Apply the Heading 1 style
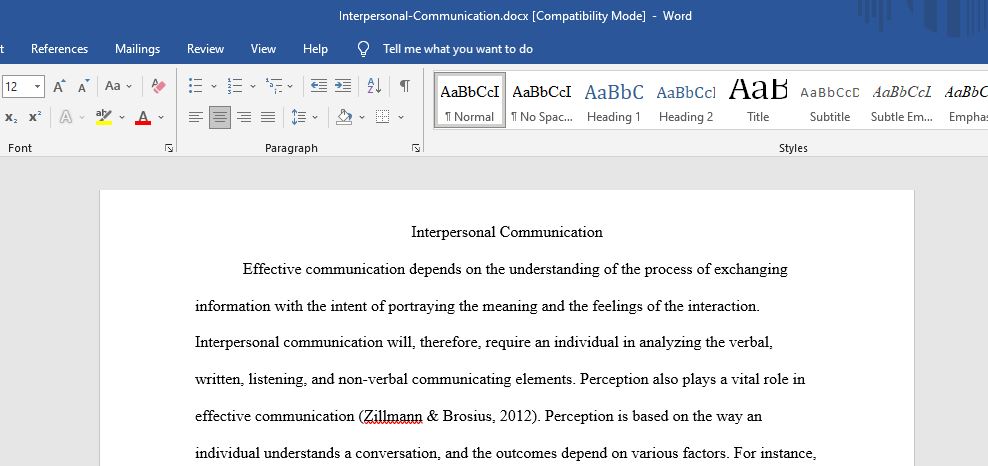The height and width of the screenshot is (466, 988). (x=614, y=101)
